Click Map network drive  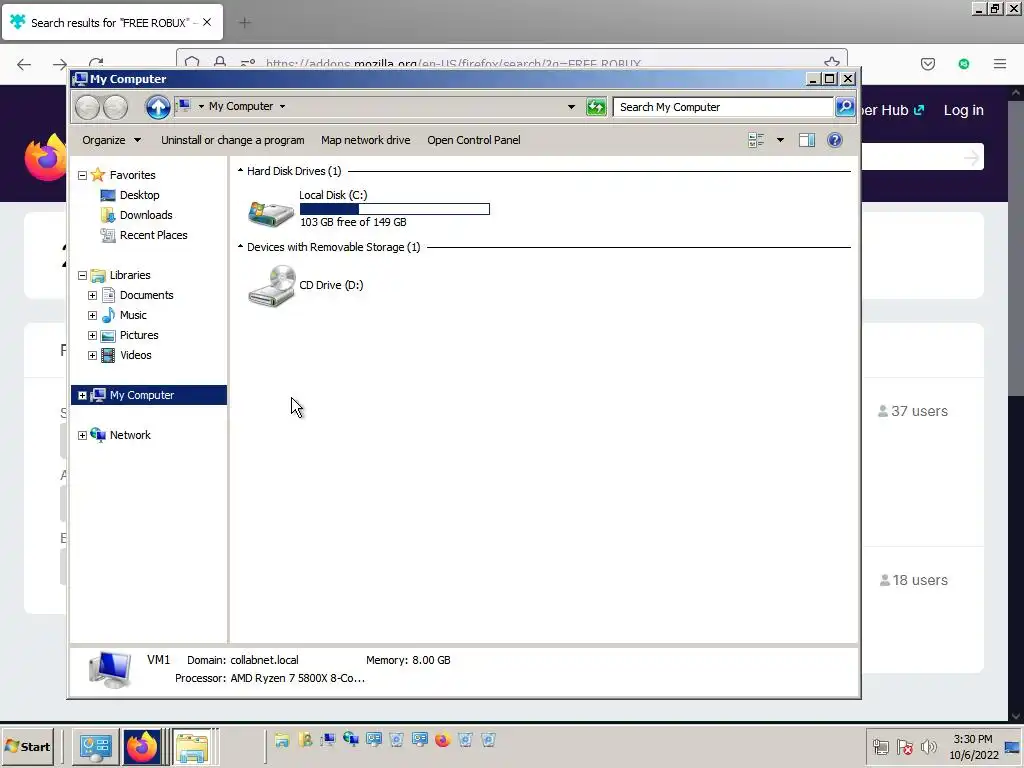tap(366, 140)
